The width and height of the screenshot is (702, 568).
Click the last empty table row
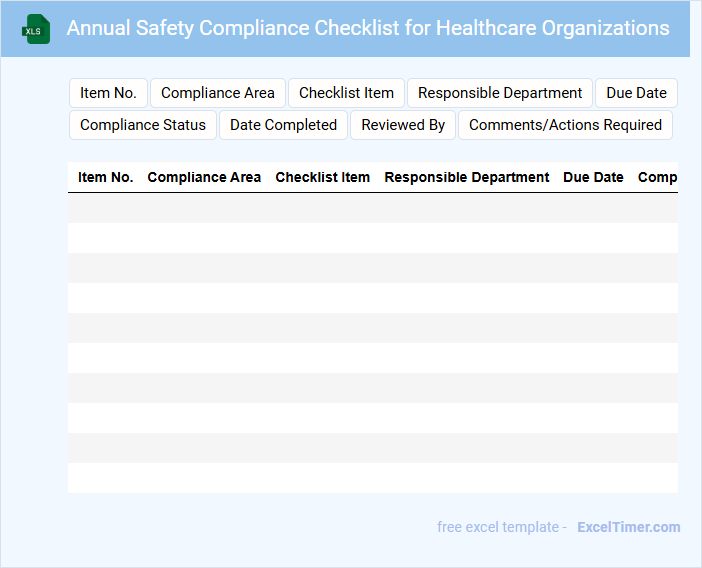[x=372, y=478]
